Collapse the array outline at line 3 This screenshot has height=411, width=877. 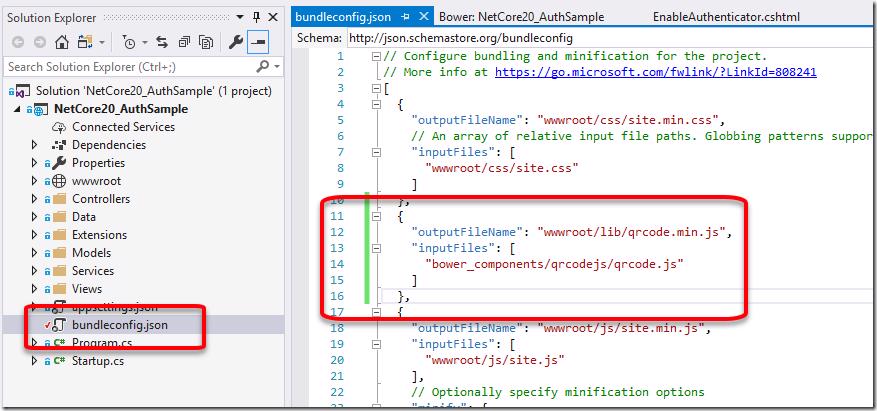pyautogui.click(x=376, y=88)
